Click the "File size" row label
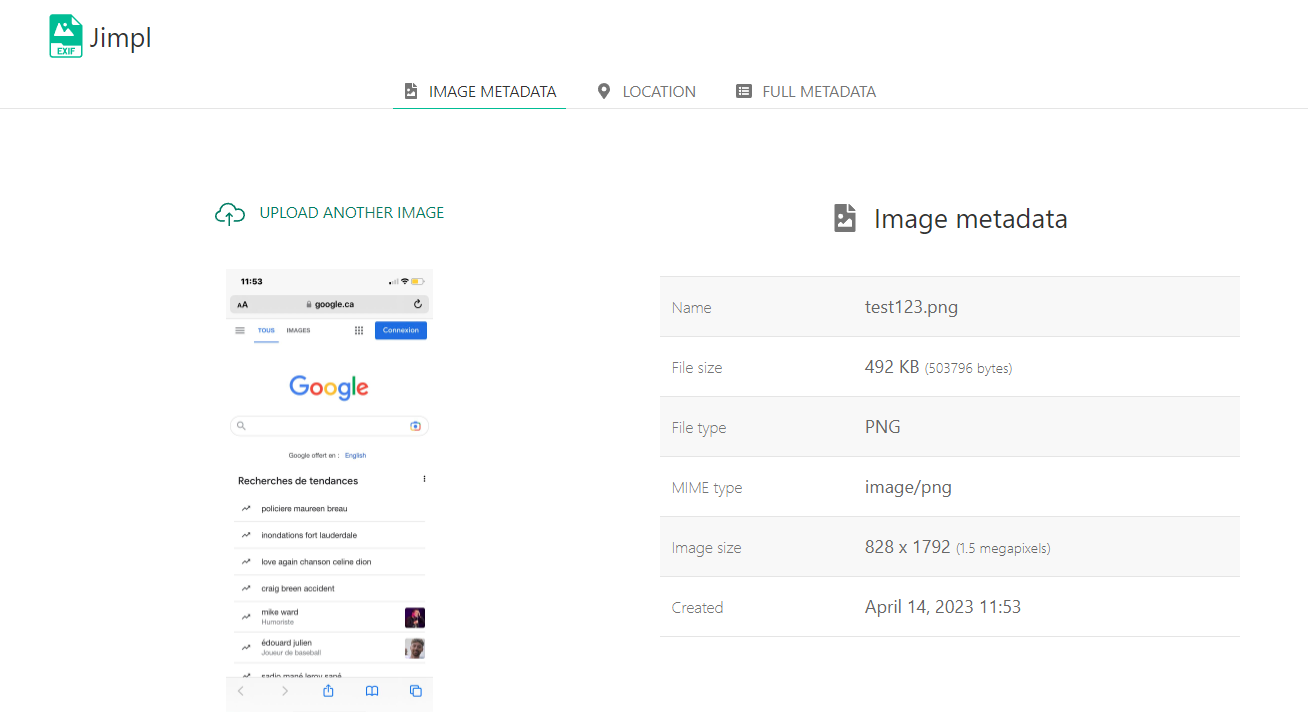The height and width of the screenshot is (712, 1308). tap(697, 368)
